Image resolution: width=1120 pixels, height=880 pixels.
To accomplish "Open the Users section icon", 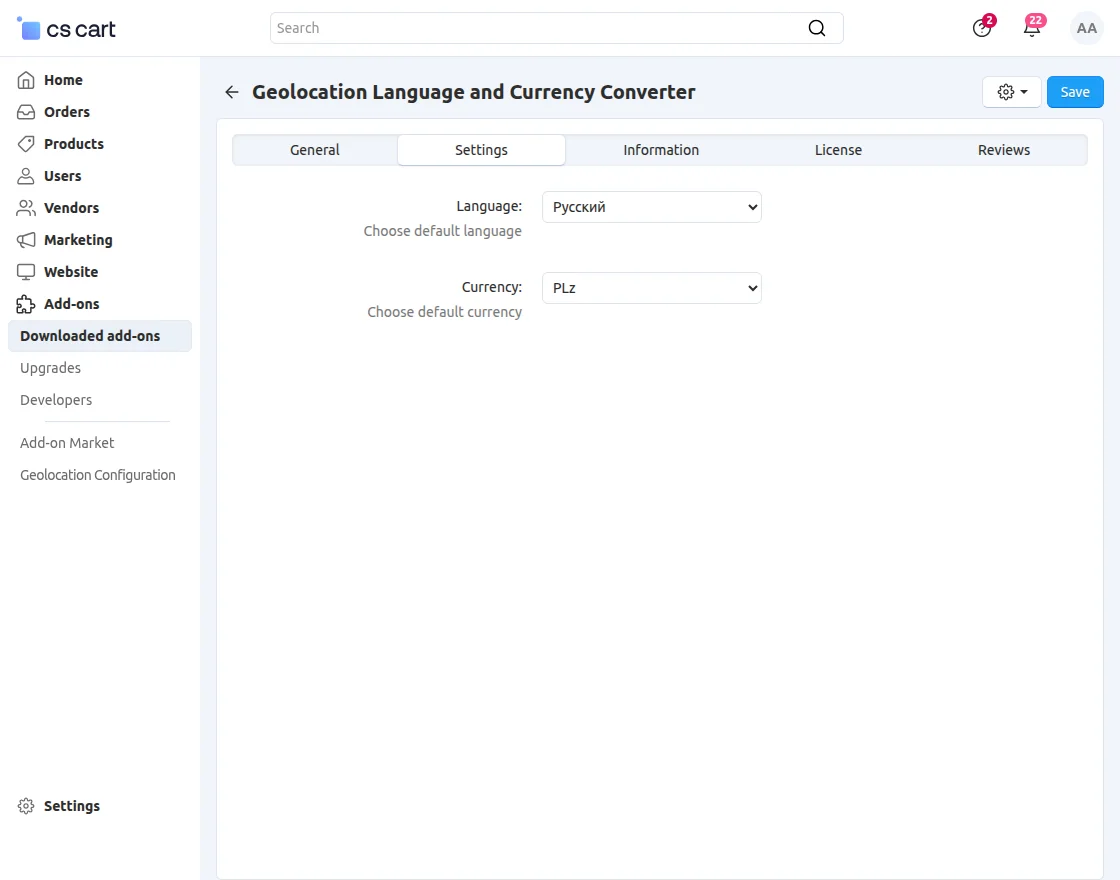I will 25,176.
